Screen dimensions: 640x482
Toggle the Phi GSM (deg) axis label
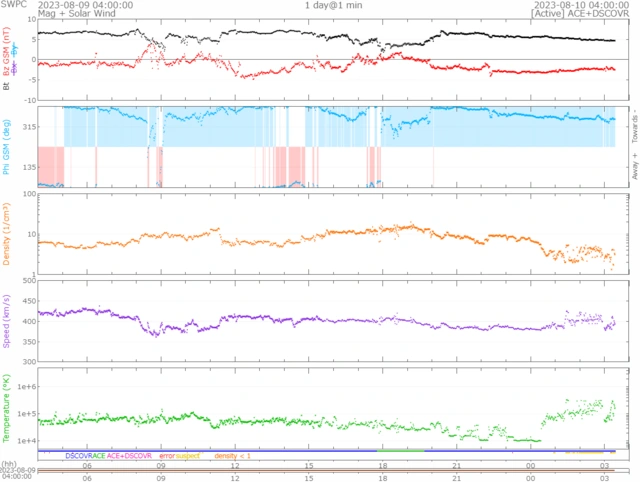[x=6, y=146]
